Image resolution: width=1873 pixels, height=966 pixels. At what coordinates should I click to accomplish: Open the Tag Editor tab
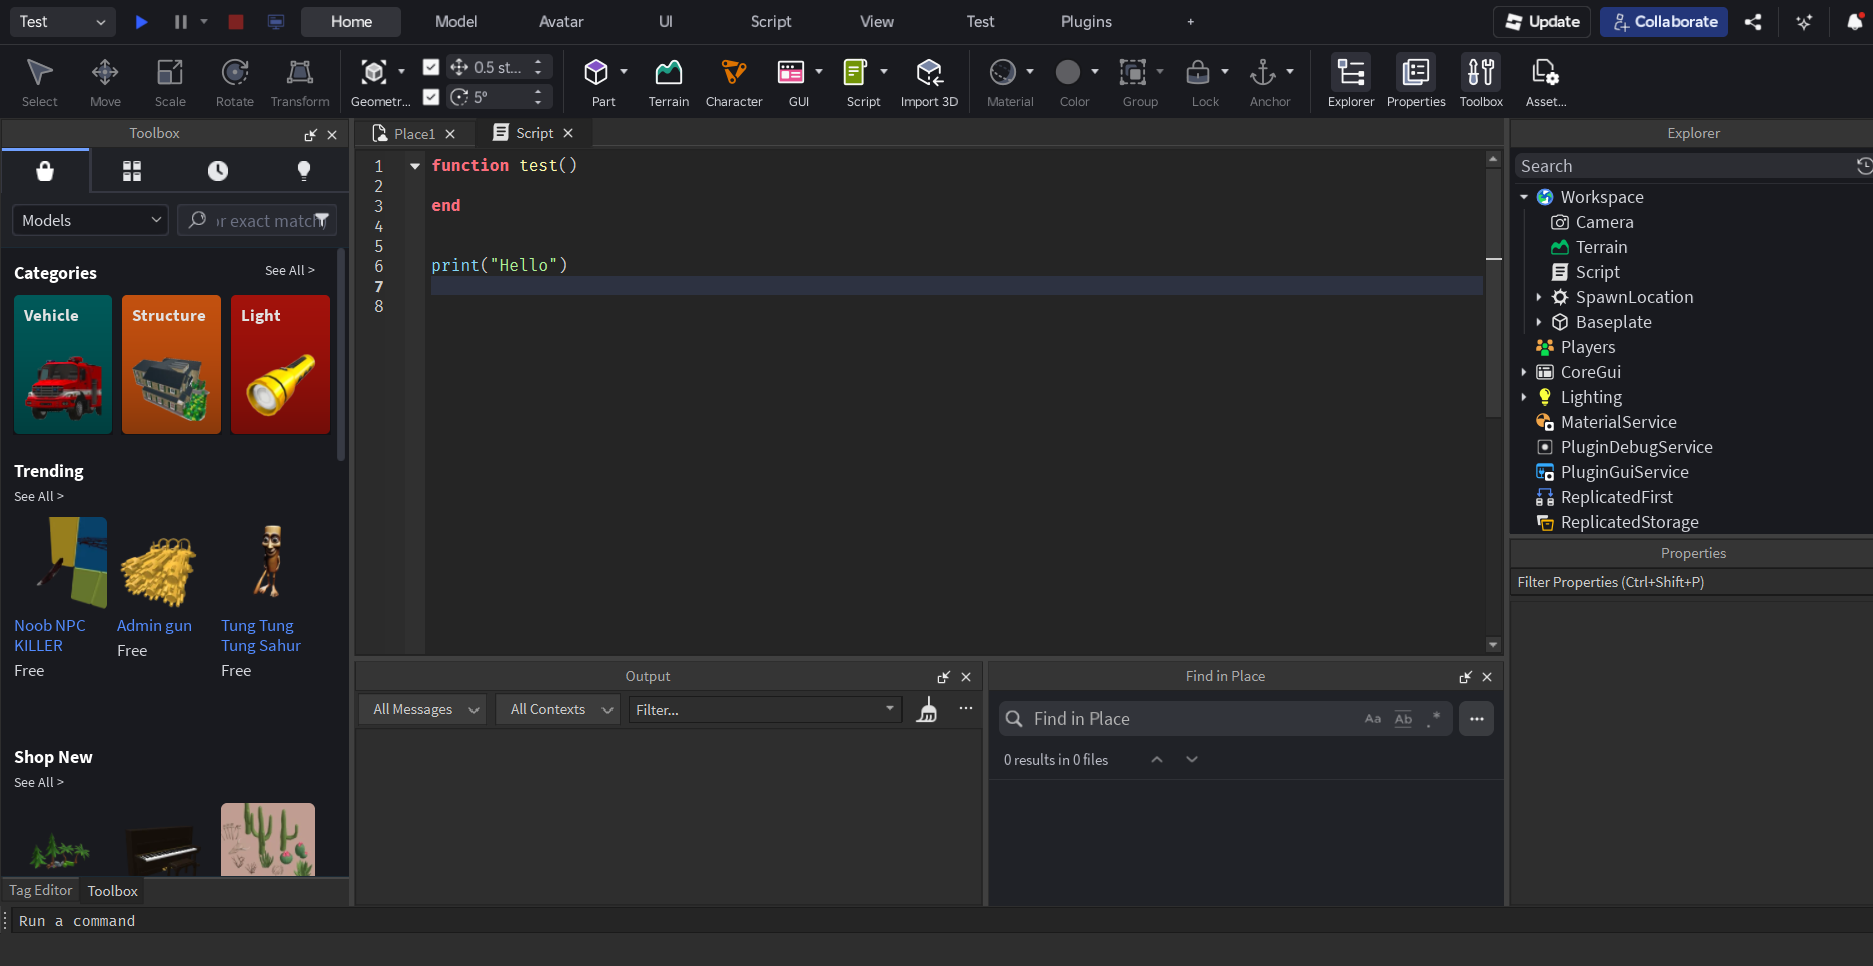tap(39, 890)
